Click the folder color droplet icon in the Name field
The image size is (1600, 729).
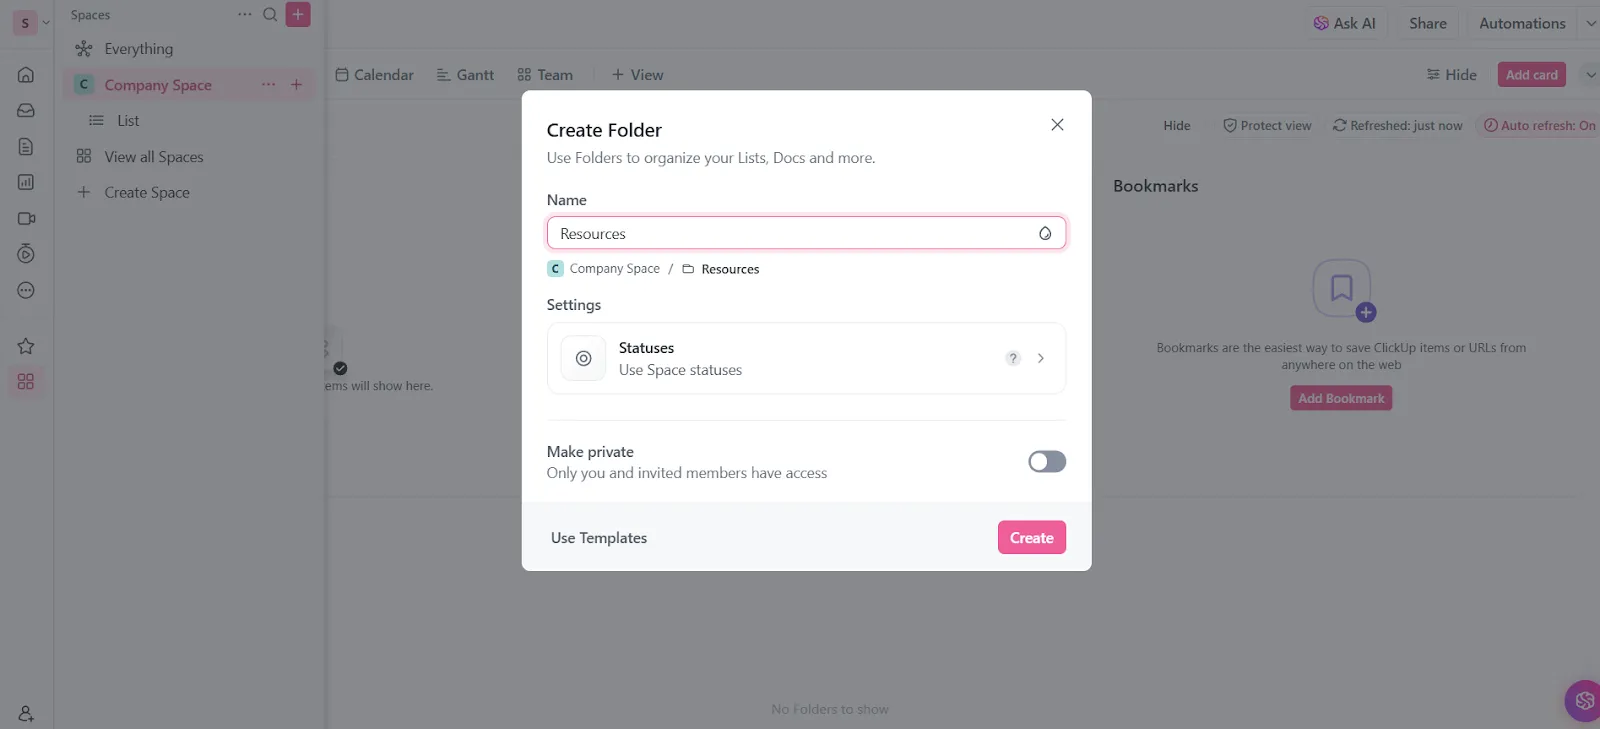(x=1045, y=233)
